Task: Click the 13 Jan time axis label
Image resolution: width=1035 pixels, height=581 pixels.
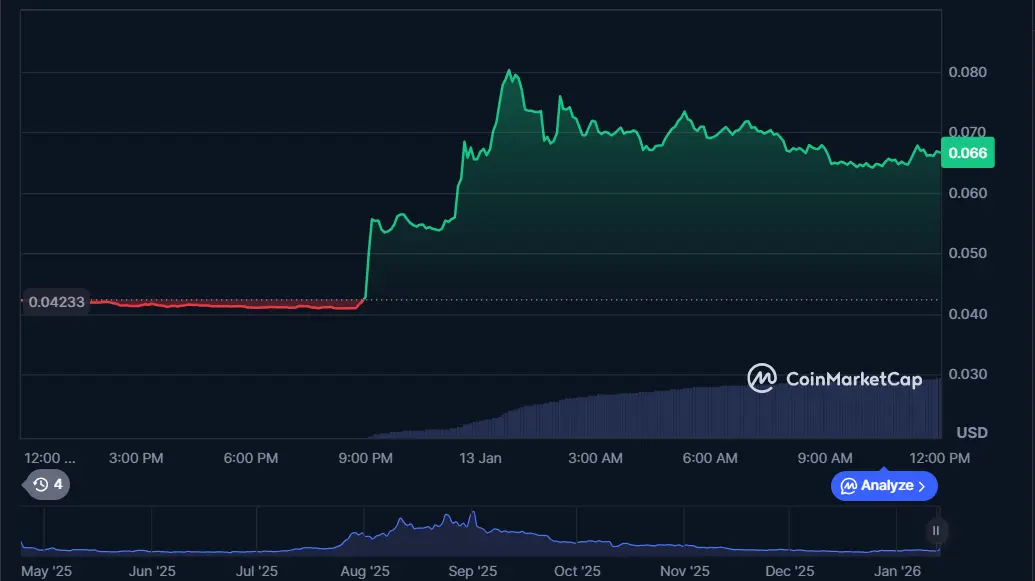Action: pyautogui.click(x=480, y=458)
